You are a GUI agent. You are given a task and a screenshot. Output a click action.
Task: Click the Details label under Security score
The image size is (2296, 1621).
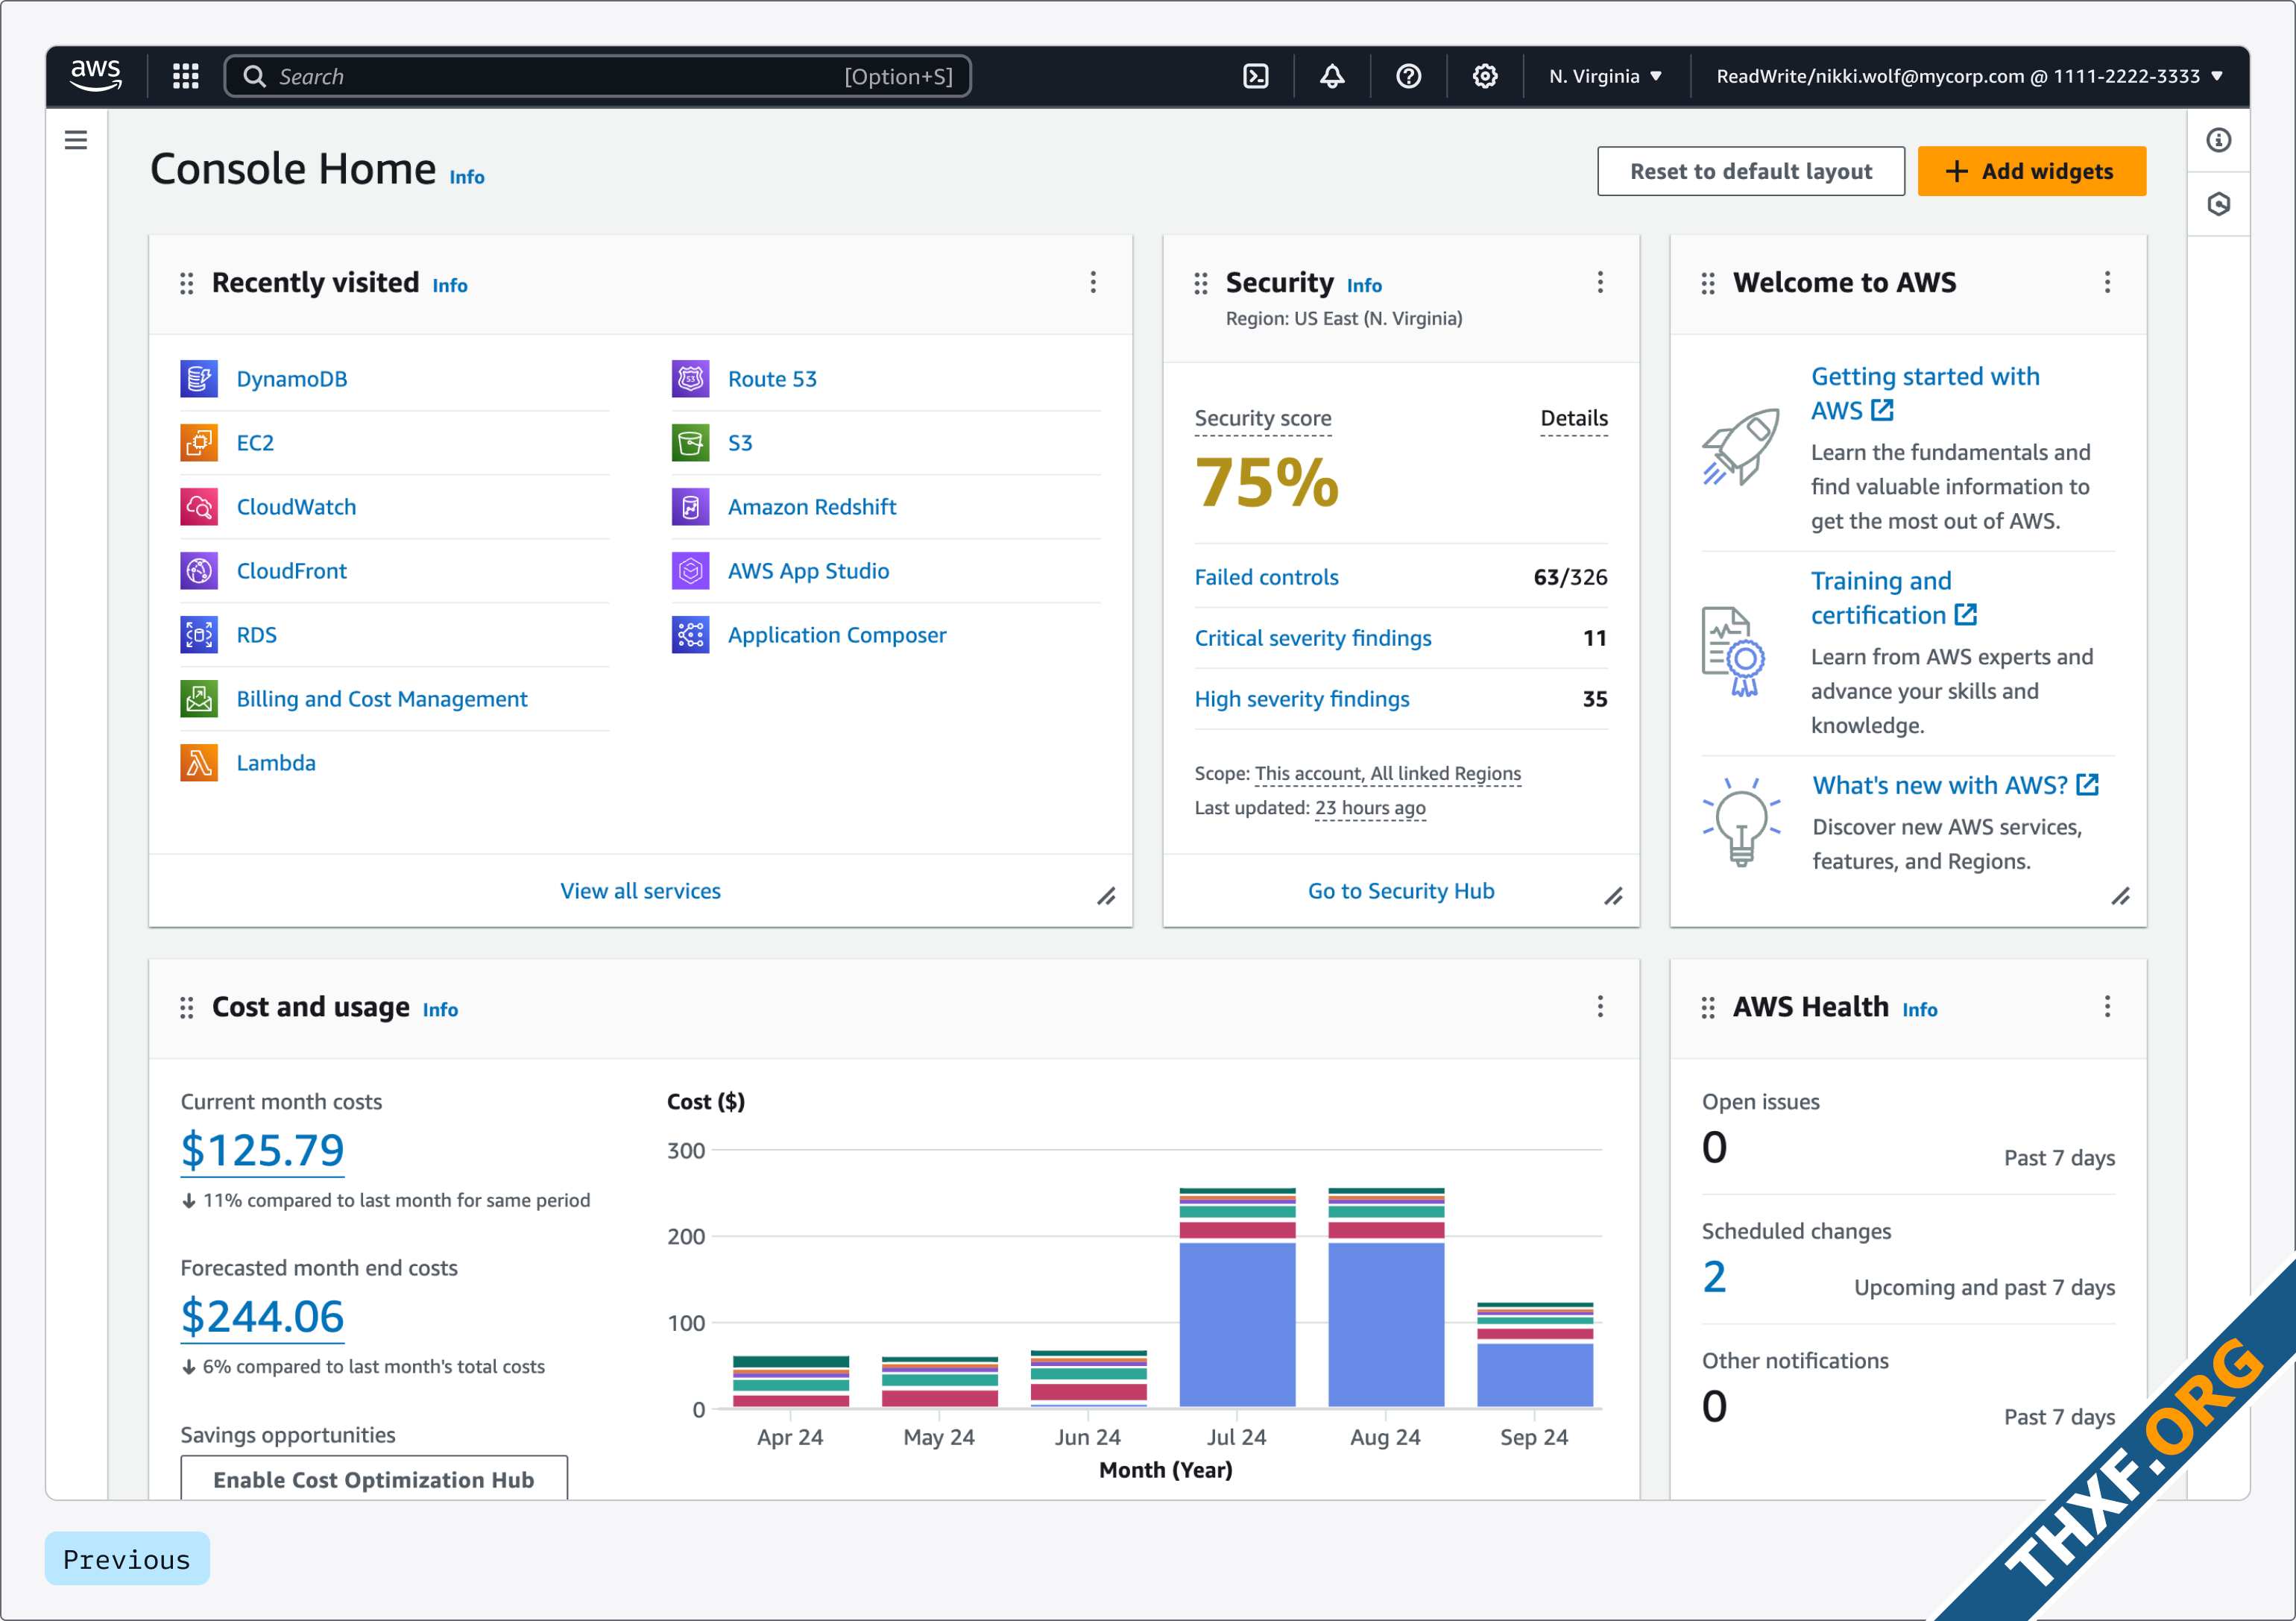1574,418
